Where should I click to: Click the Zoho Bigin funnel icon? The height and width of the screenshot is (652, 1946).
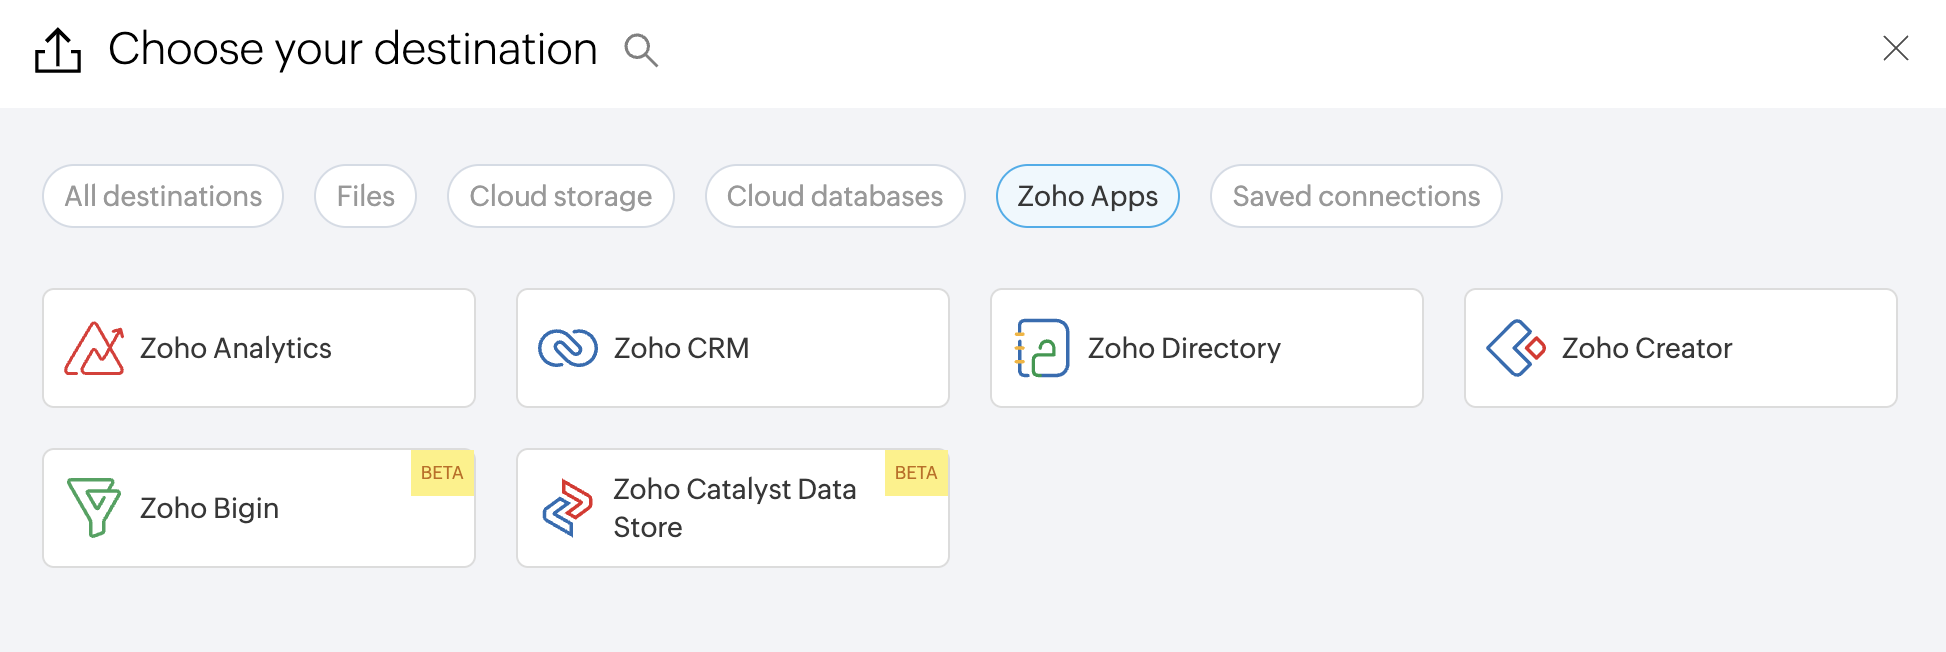point(94,507)
